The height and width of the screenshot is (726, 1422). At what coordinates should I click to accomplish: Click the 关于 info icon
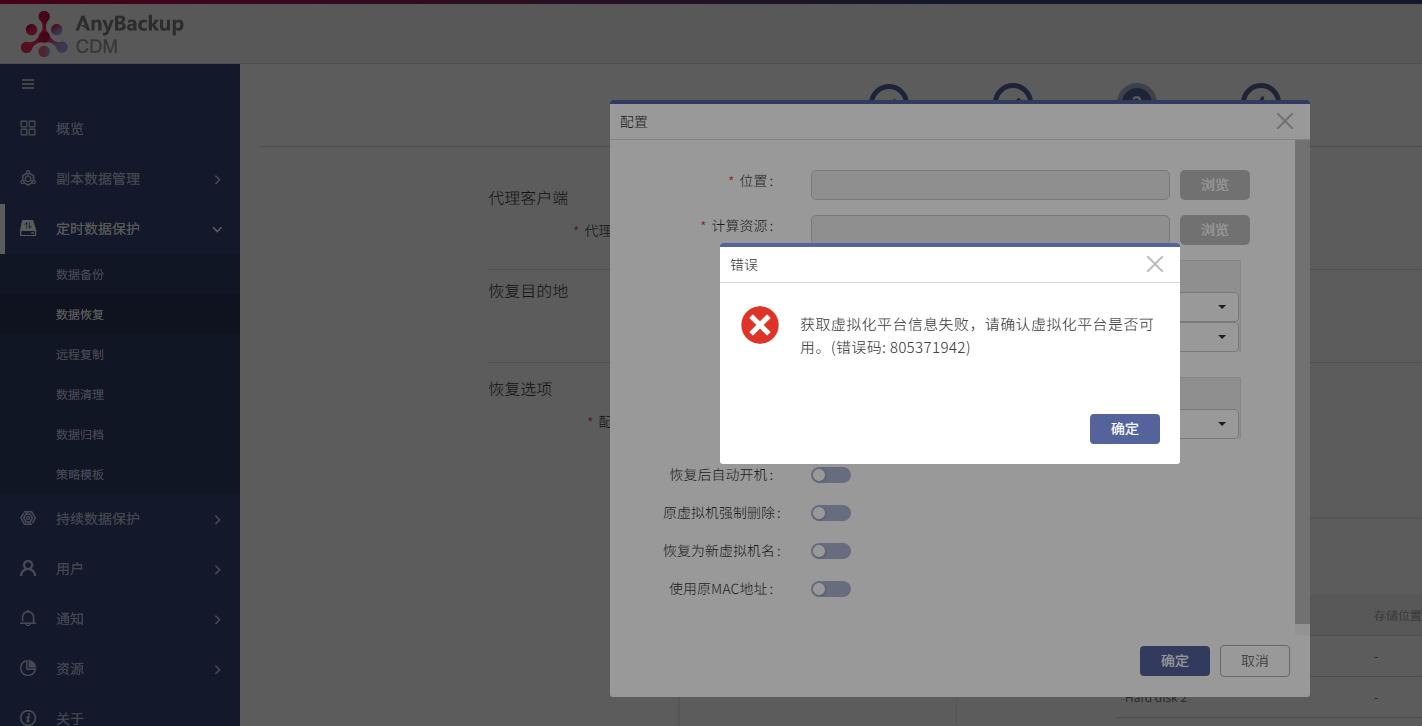point(28,718)
